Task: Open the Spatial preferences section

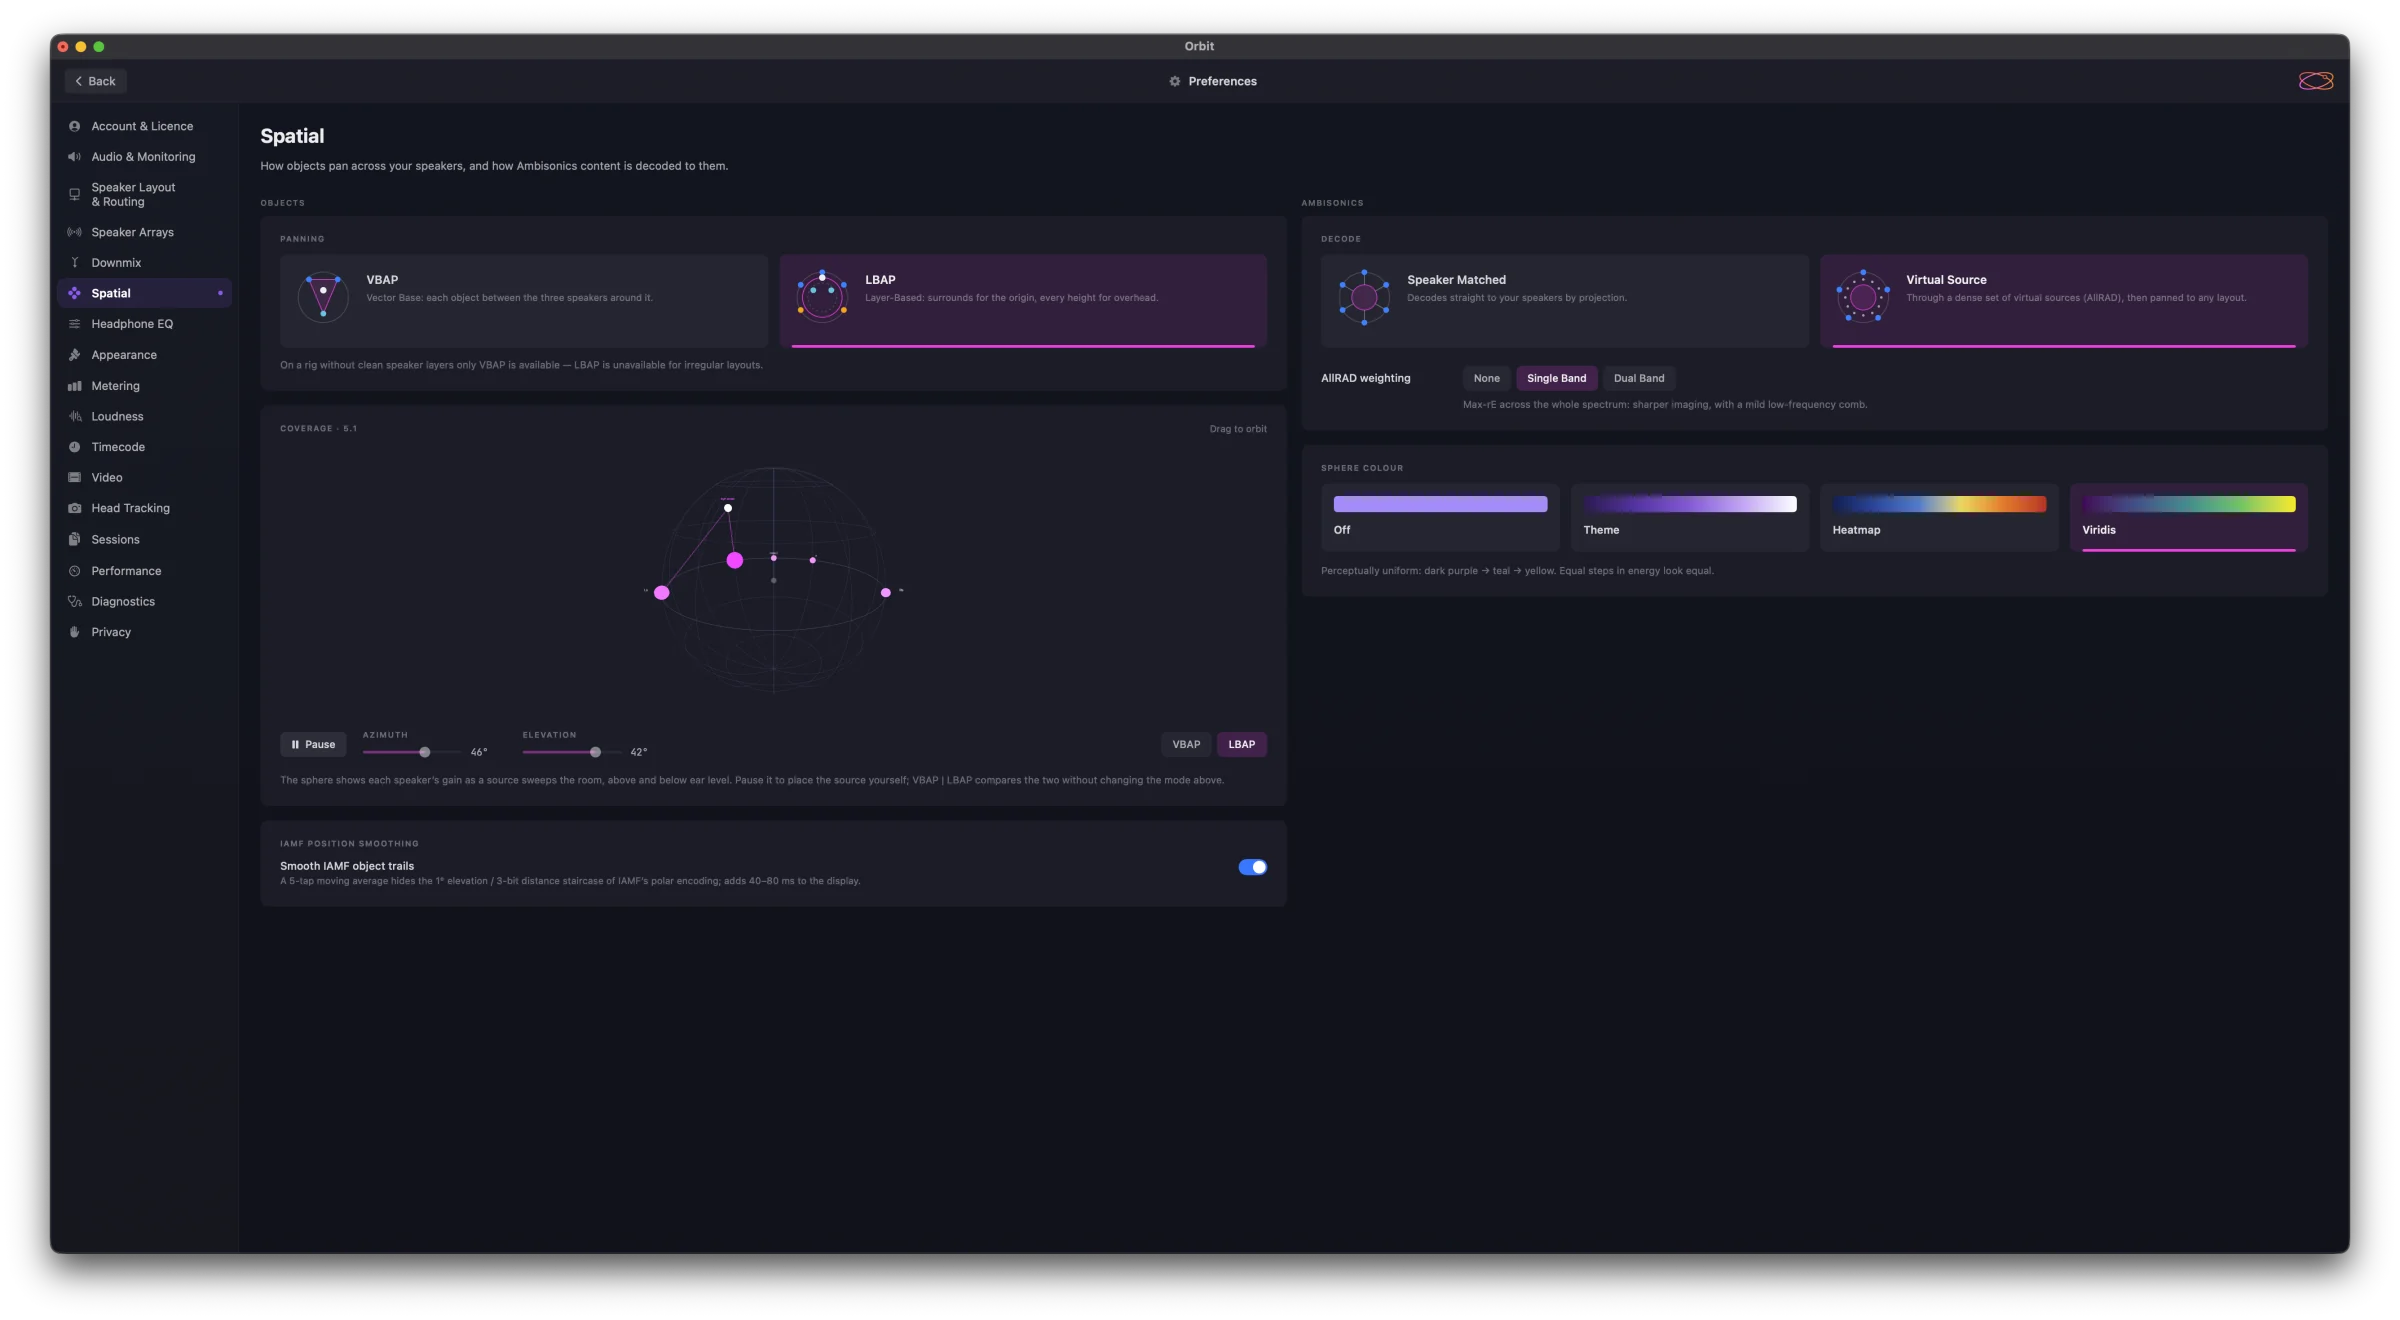Action: [145, 293]
